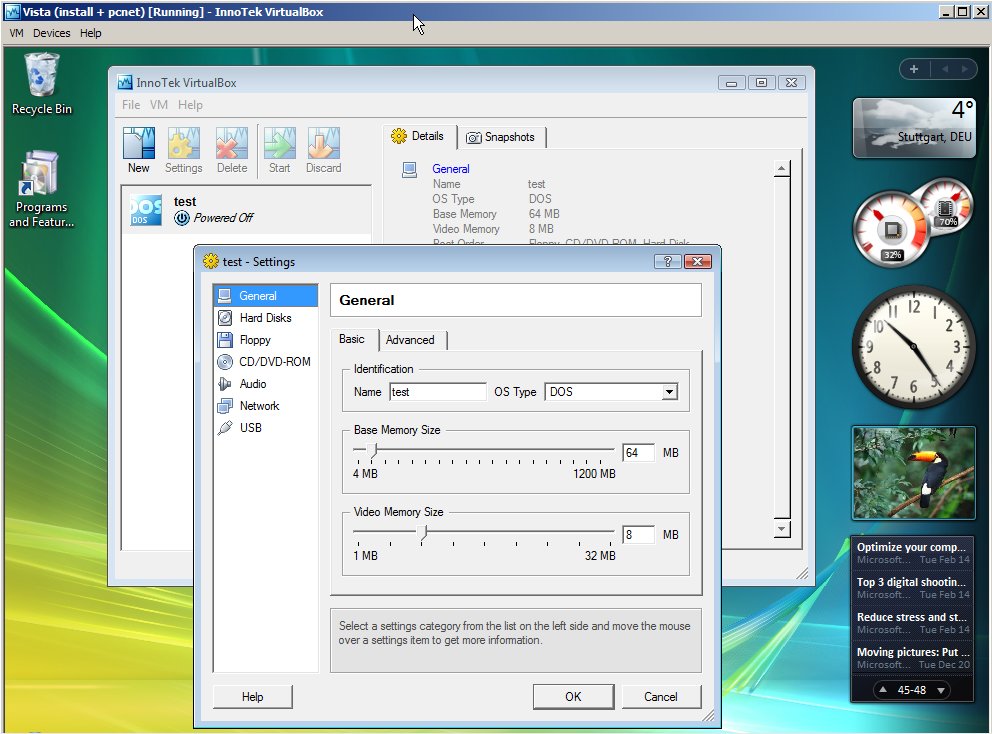This screenshot has height=734, width=992.
Task: Click the Base Memory MB value field
Action: point(638,452)
